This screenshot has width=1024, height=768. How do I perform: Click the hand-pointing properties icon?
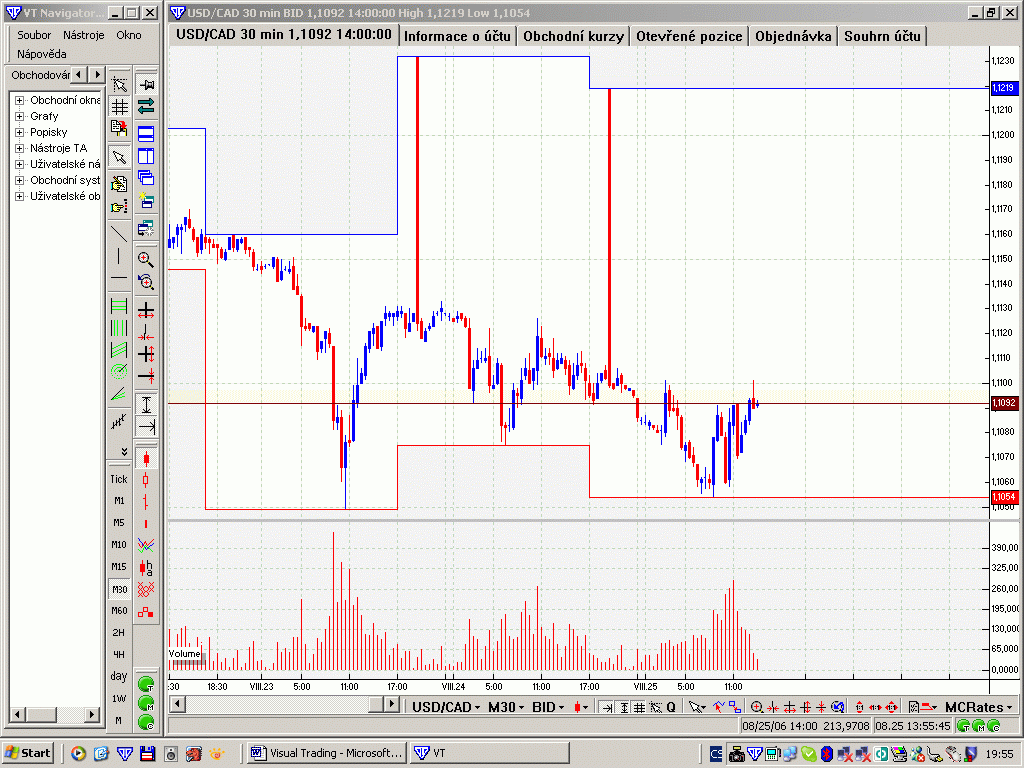click(x=119, y=206)
